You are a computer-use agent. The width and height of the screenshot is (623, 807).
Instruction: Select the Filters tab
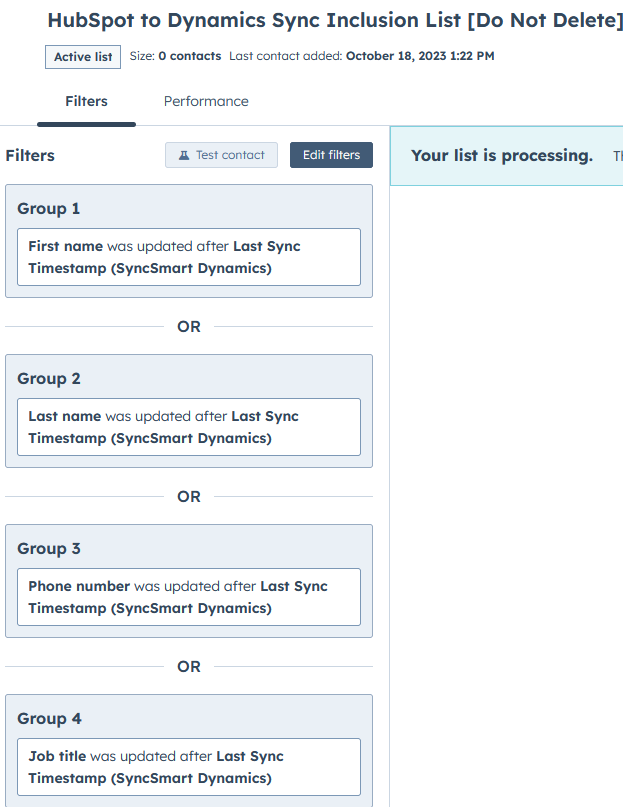pos(86,101)
